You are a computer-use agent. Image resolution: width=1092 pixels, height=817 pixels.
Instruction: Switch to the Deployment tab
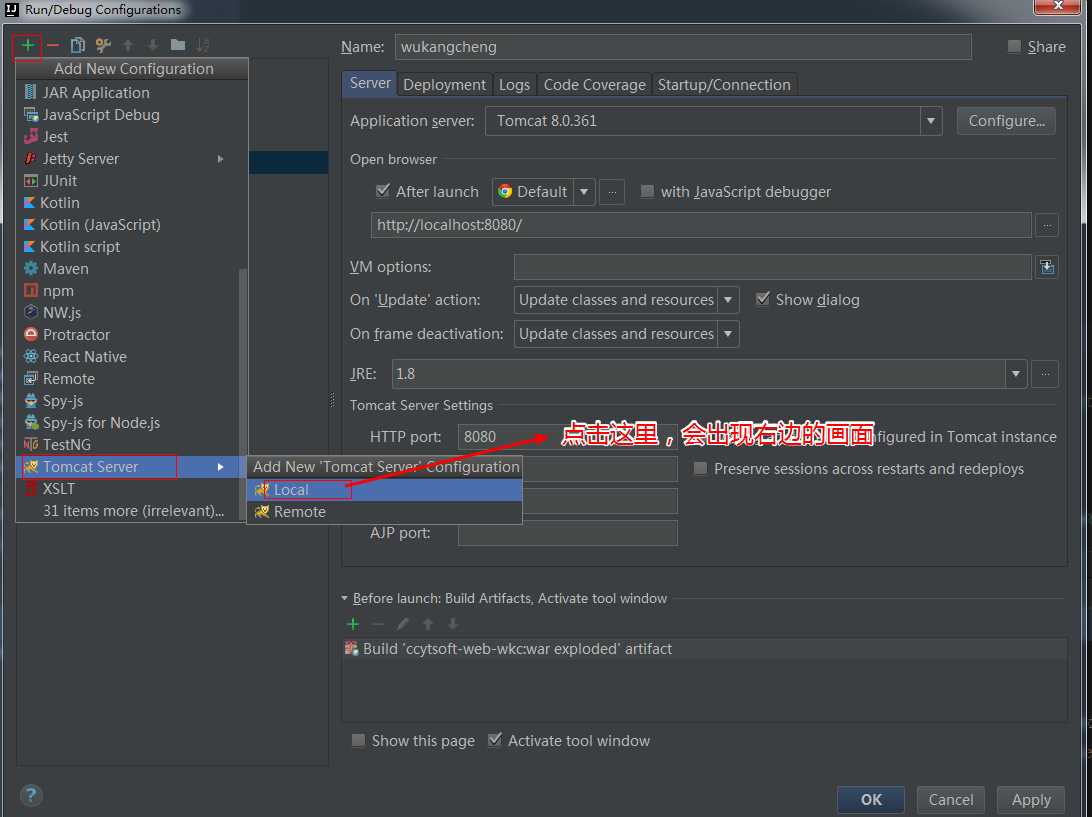coord(444,85)
